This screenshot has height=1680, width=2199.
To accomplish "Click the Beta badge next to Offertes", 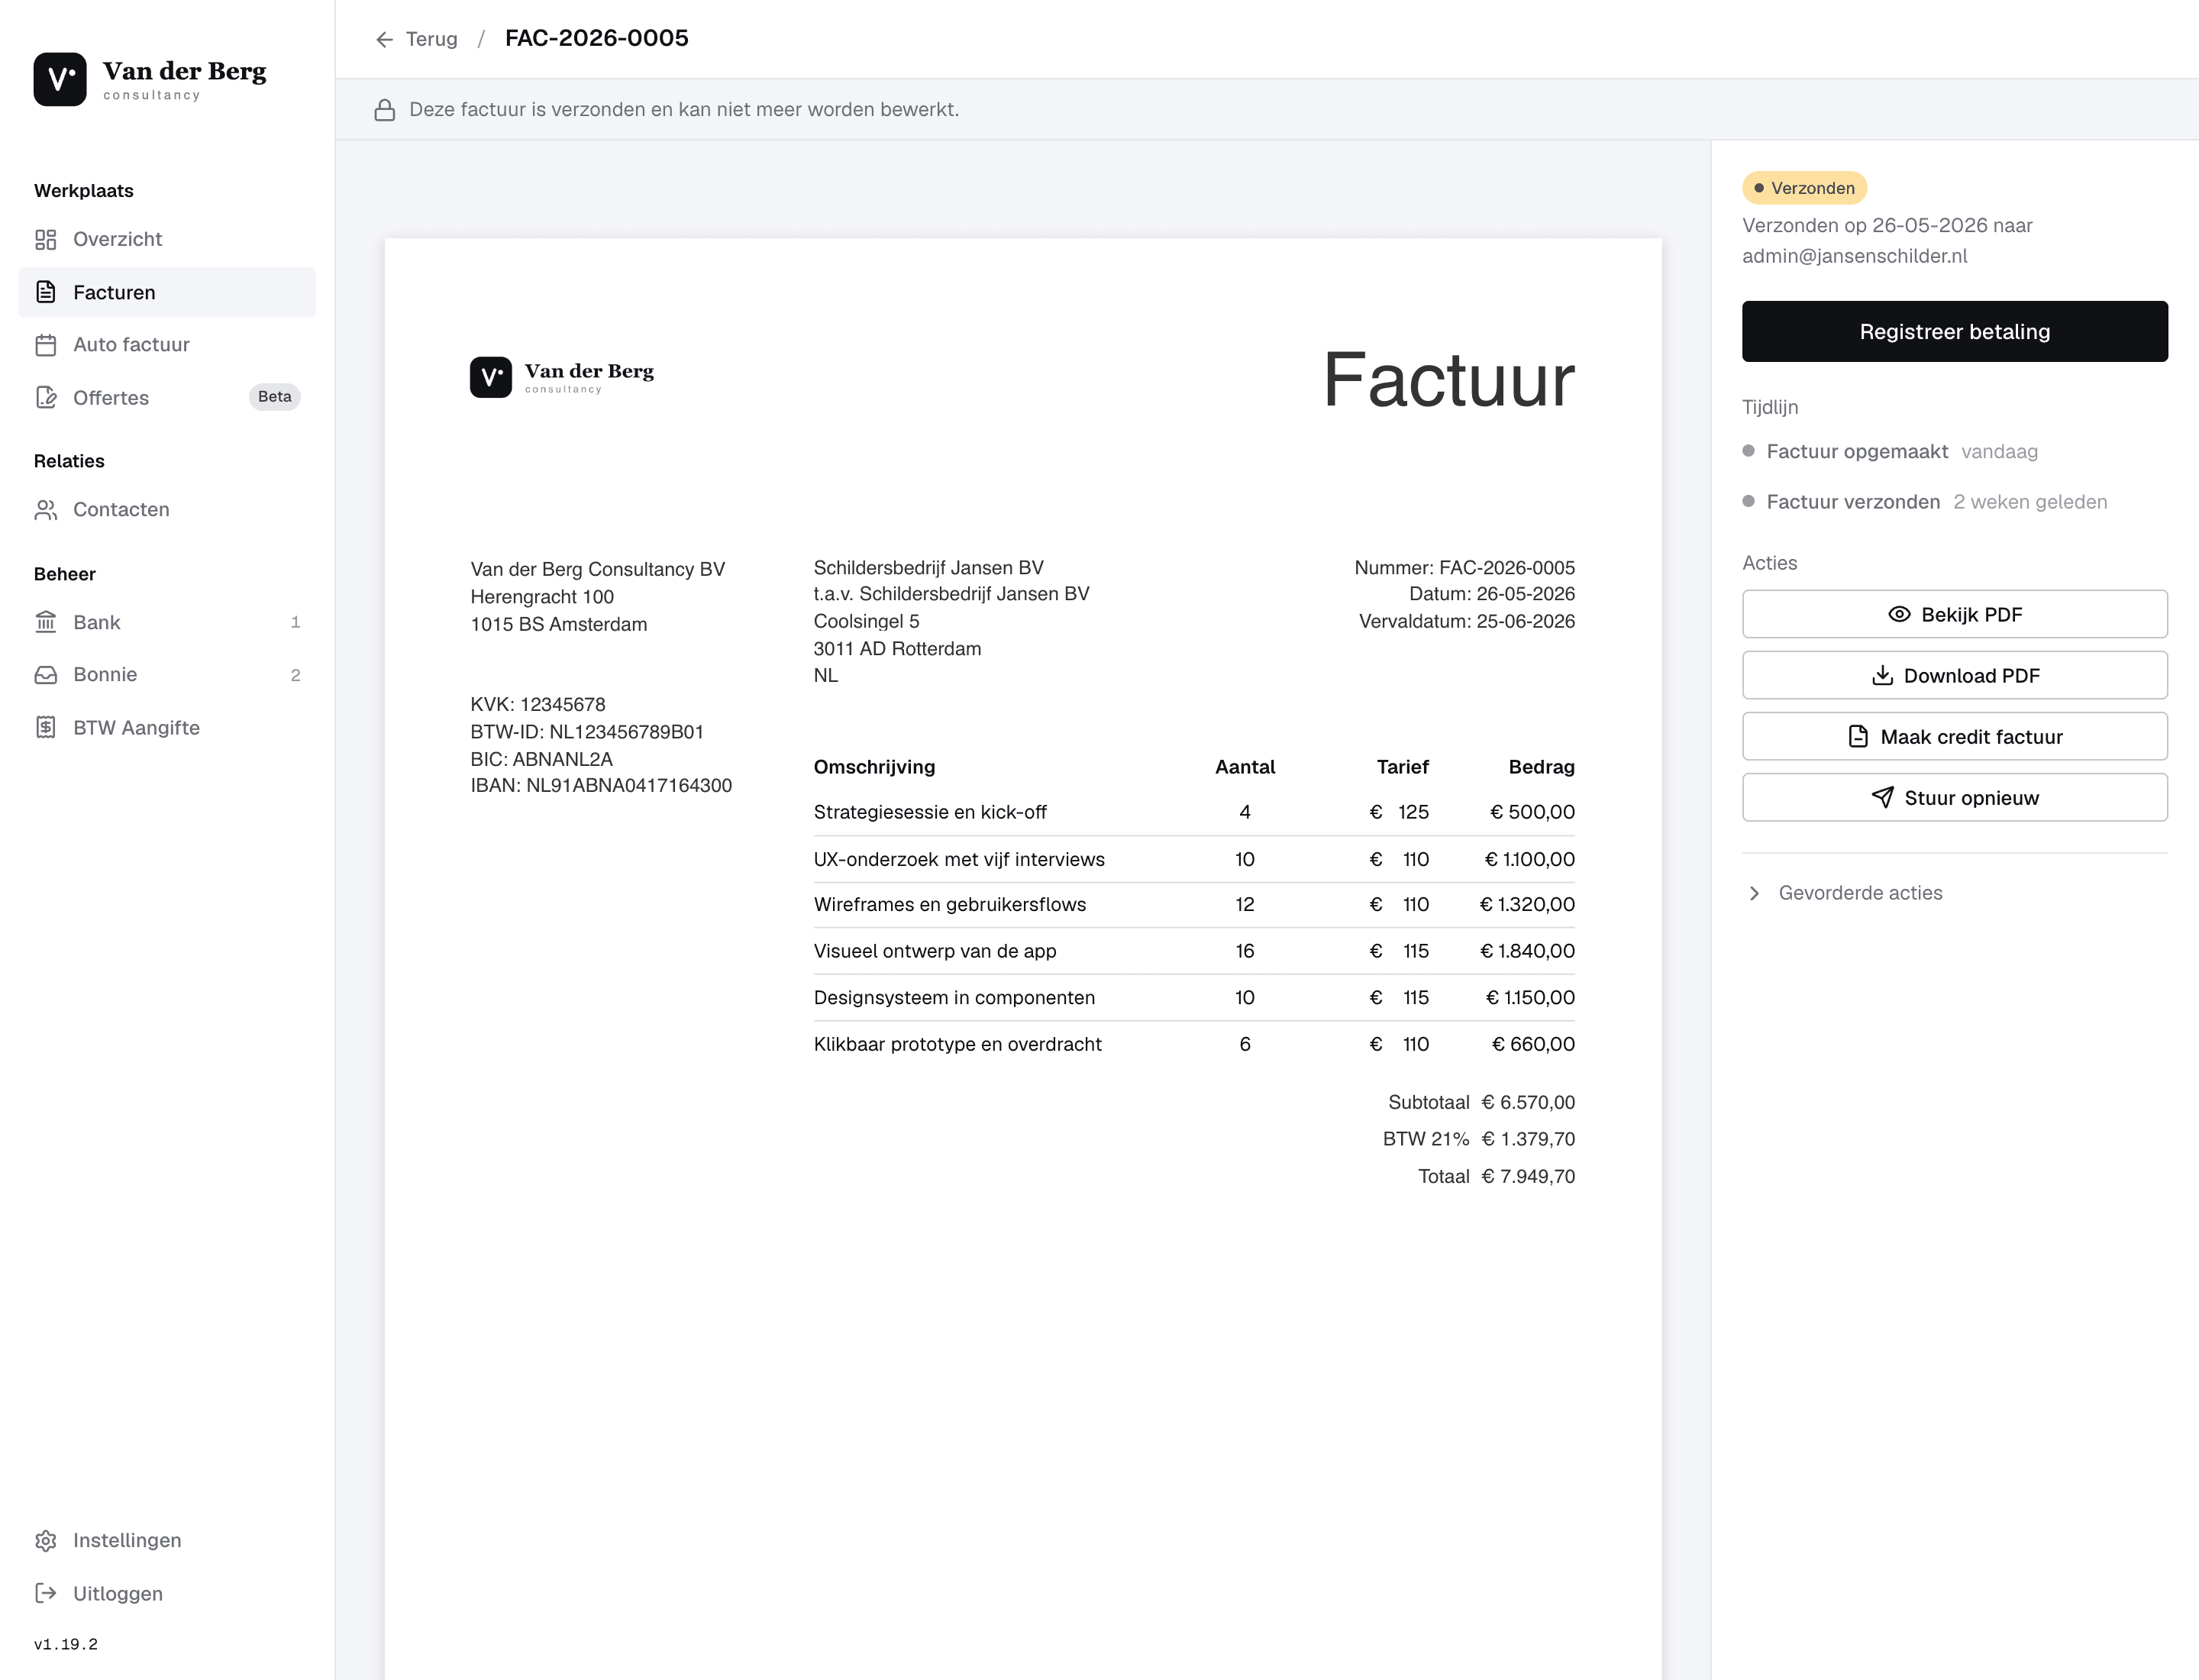I will coord(274,397).
